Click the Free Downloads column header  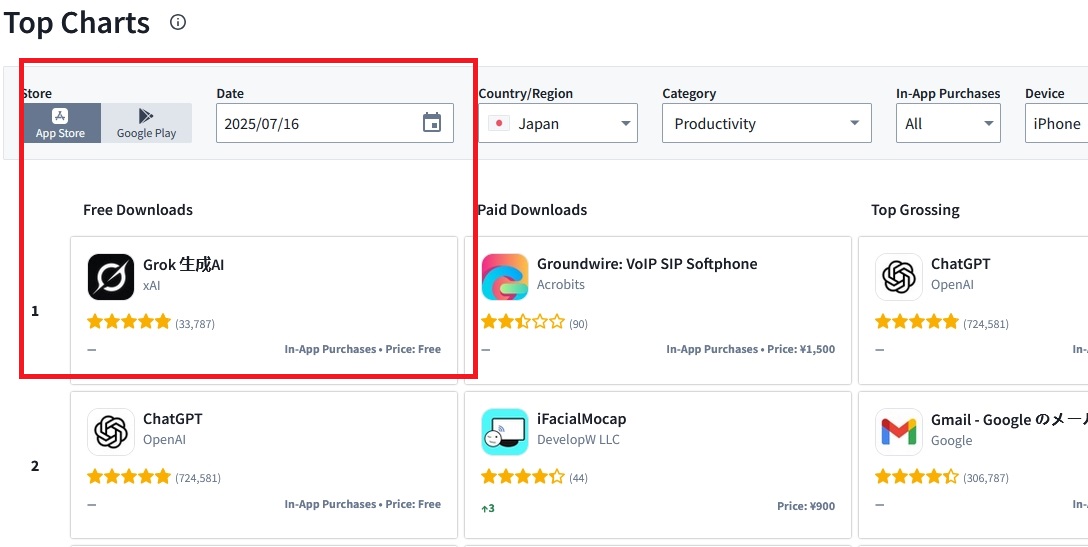click(138, 210)
